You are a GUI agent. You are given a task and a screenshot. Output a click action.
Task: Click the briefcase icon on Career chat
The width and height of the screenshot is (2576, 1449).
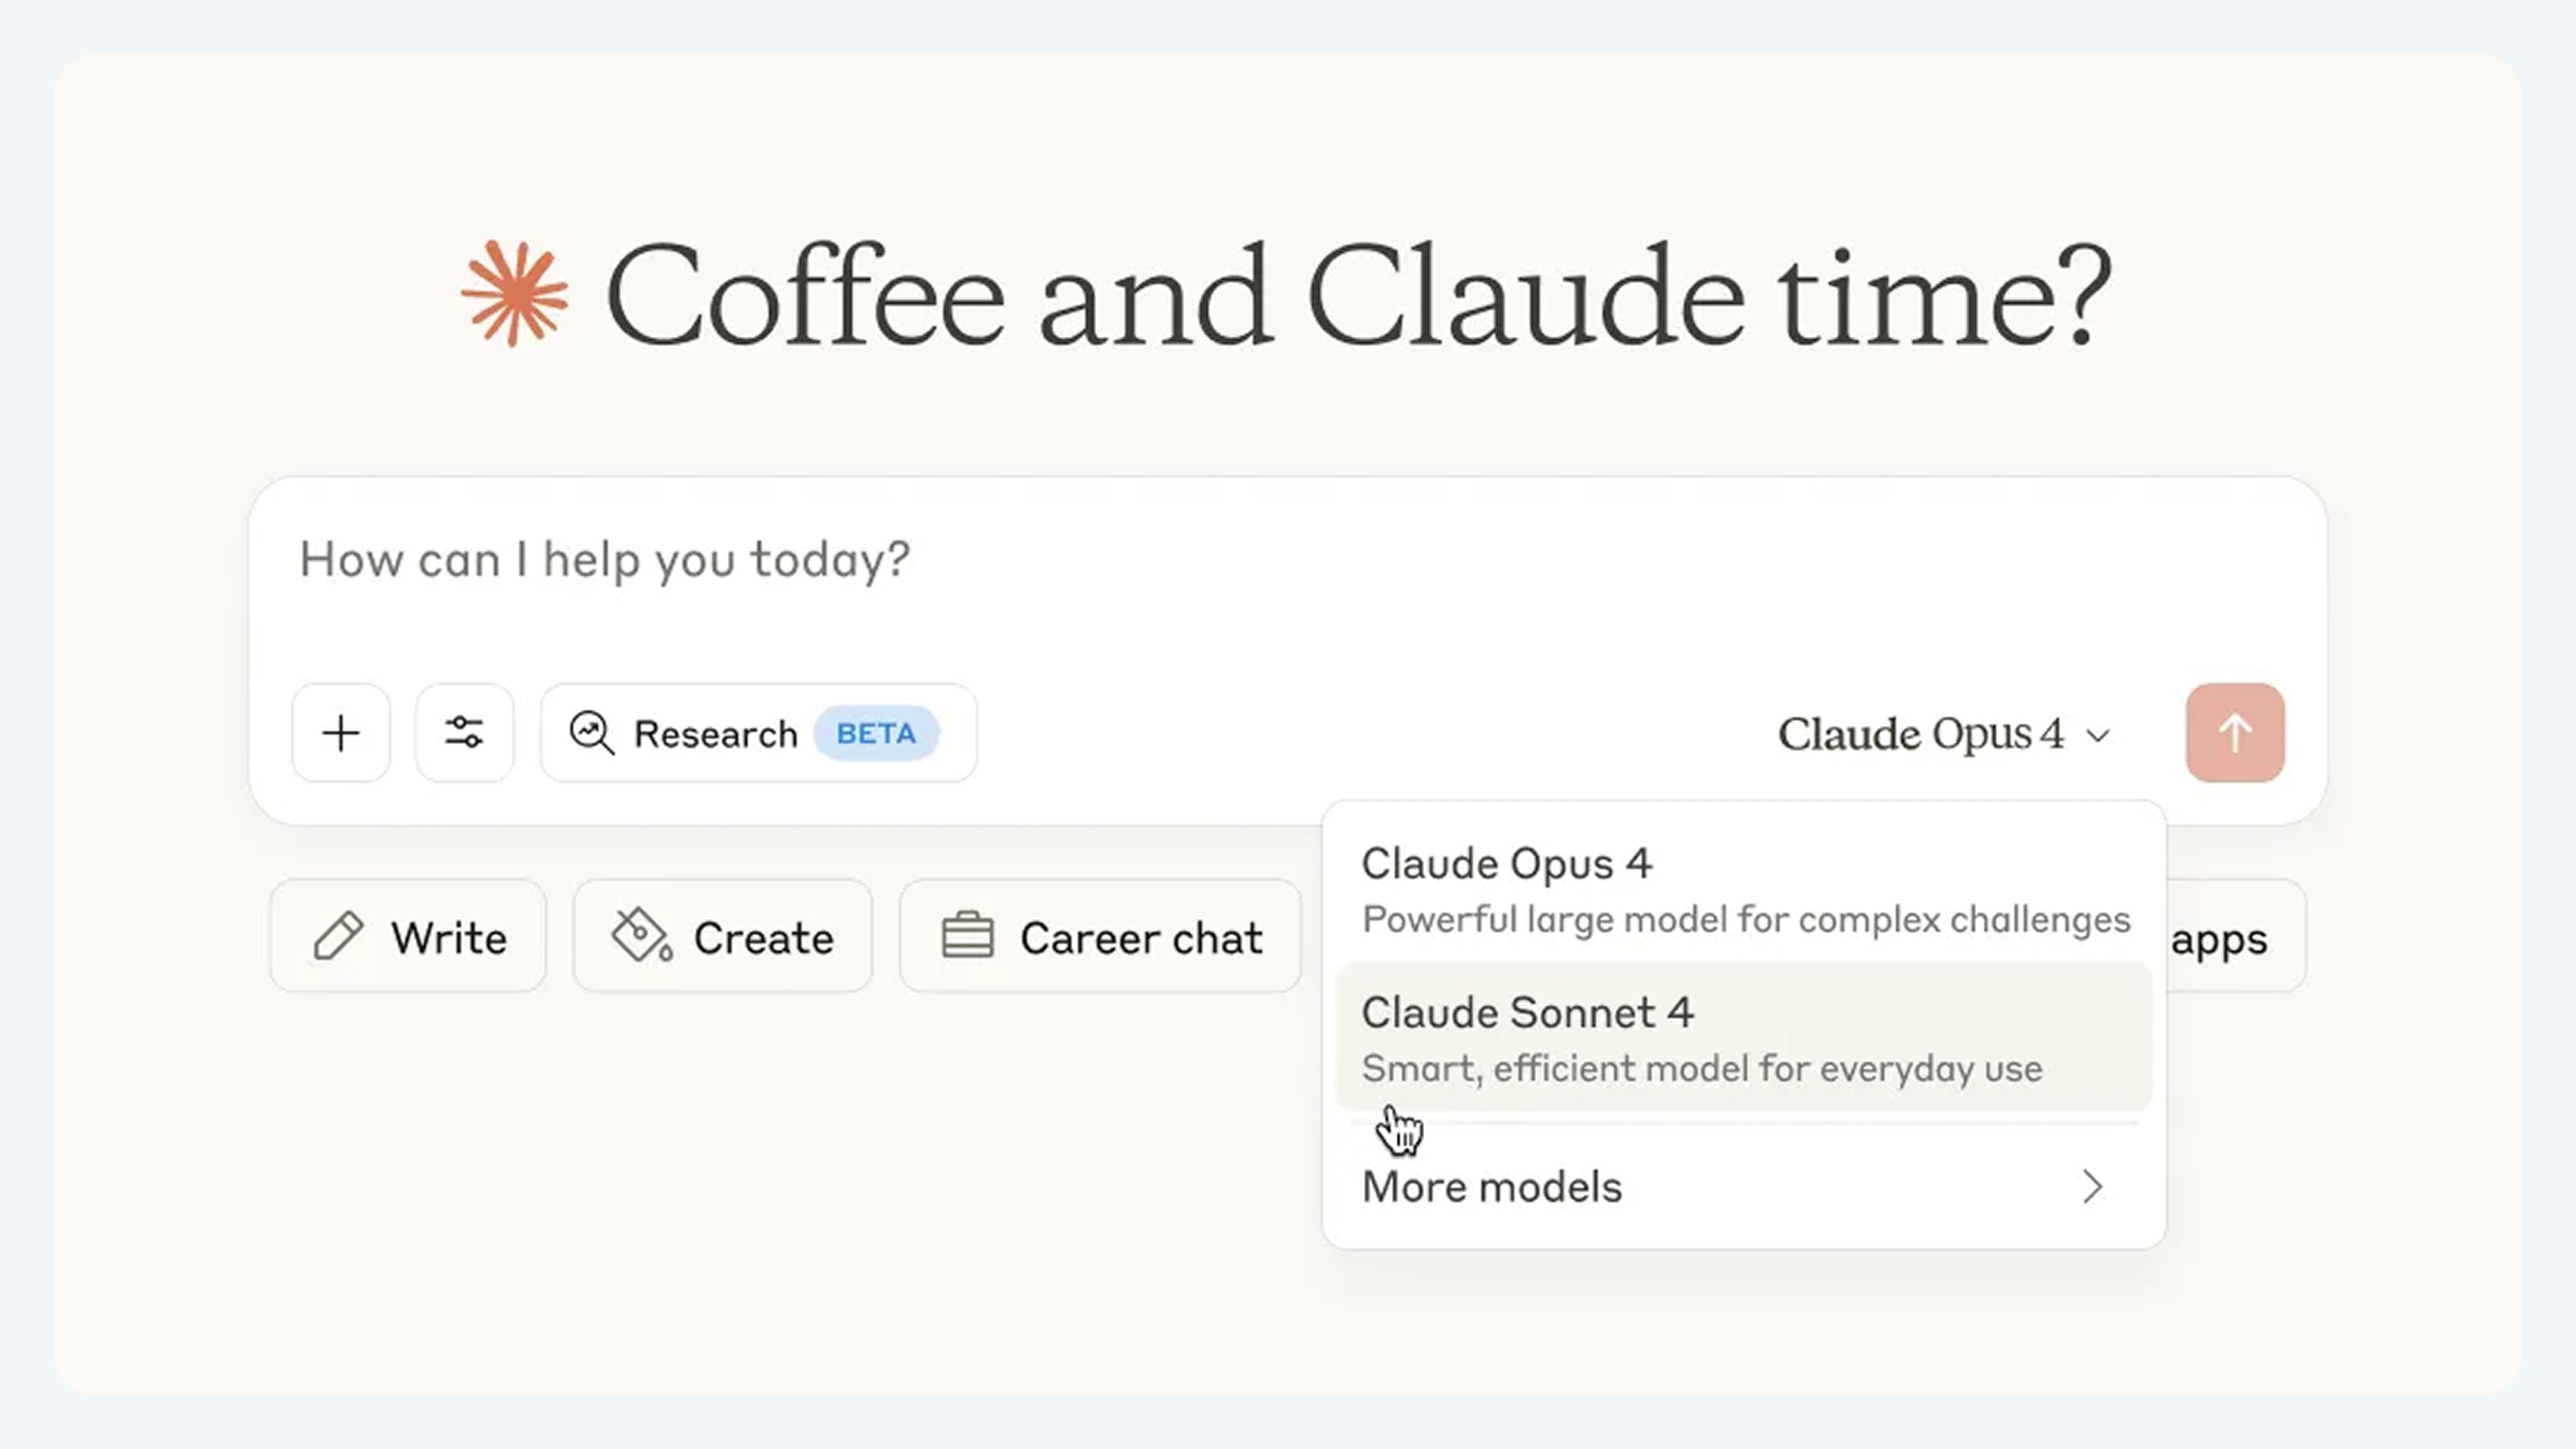[x=967, y=937]
